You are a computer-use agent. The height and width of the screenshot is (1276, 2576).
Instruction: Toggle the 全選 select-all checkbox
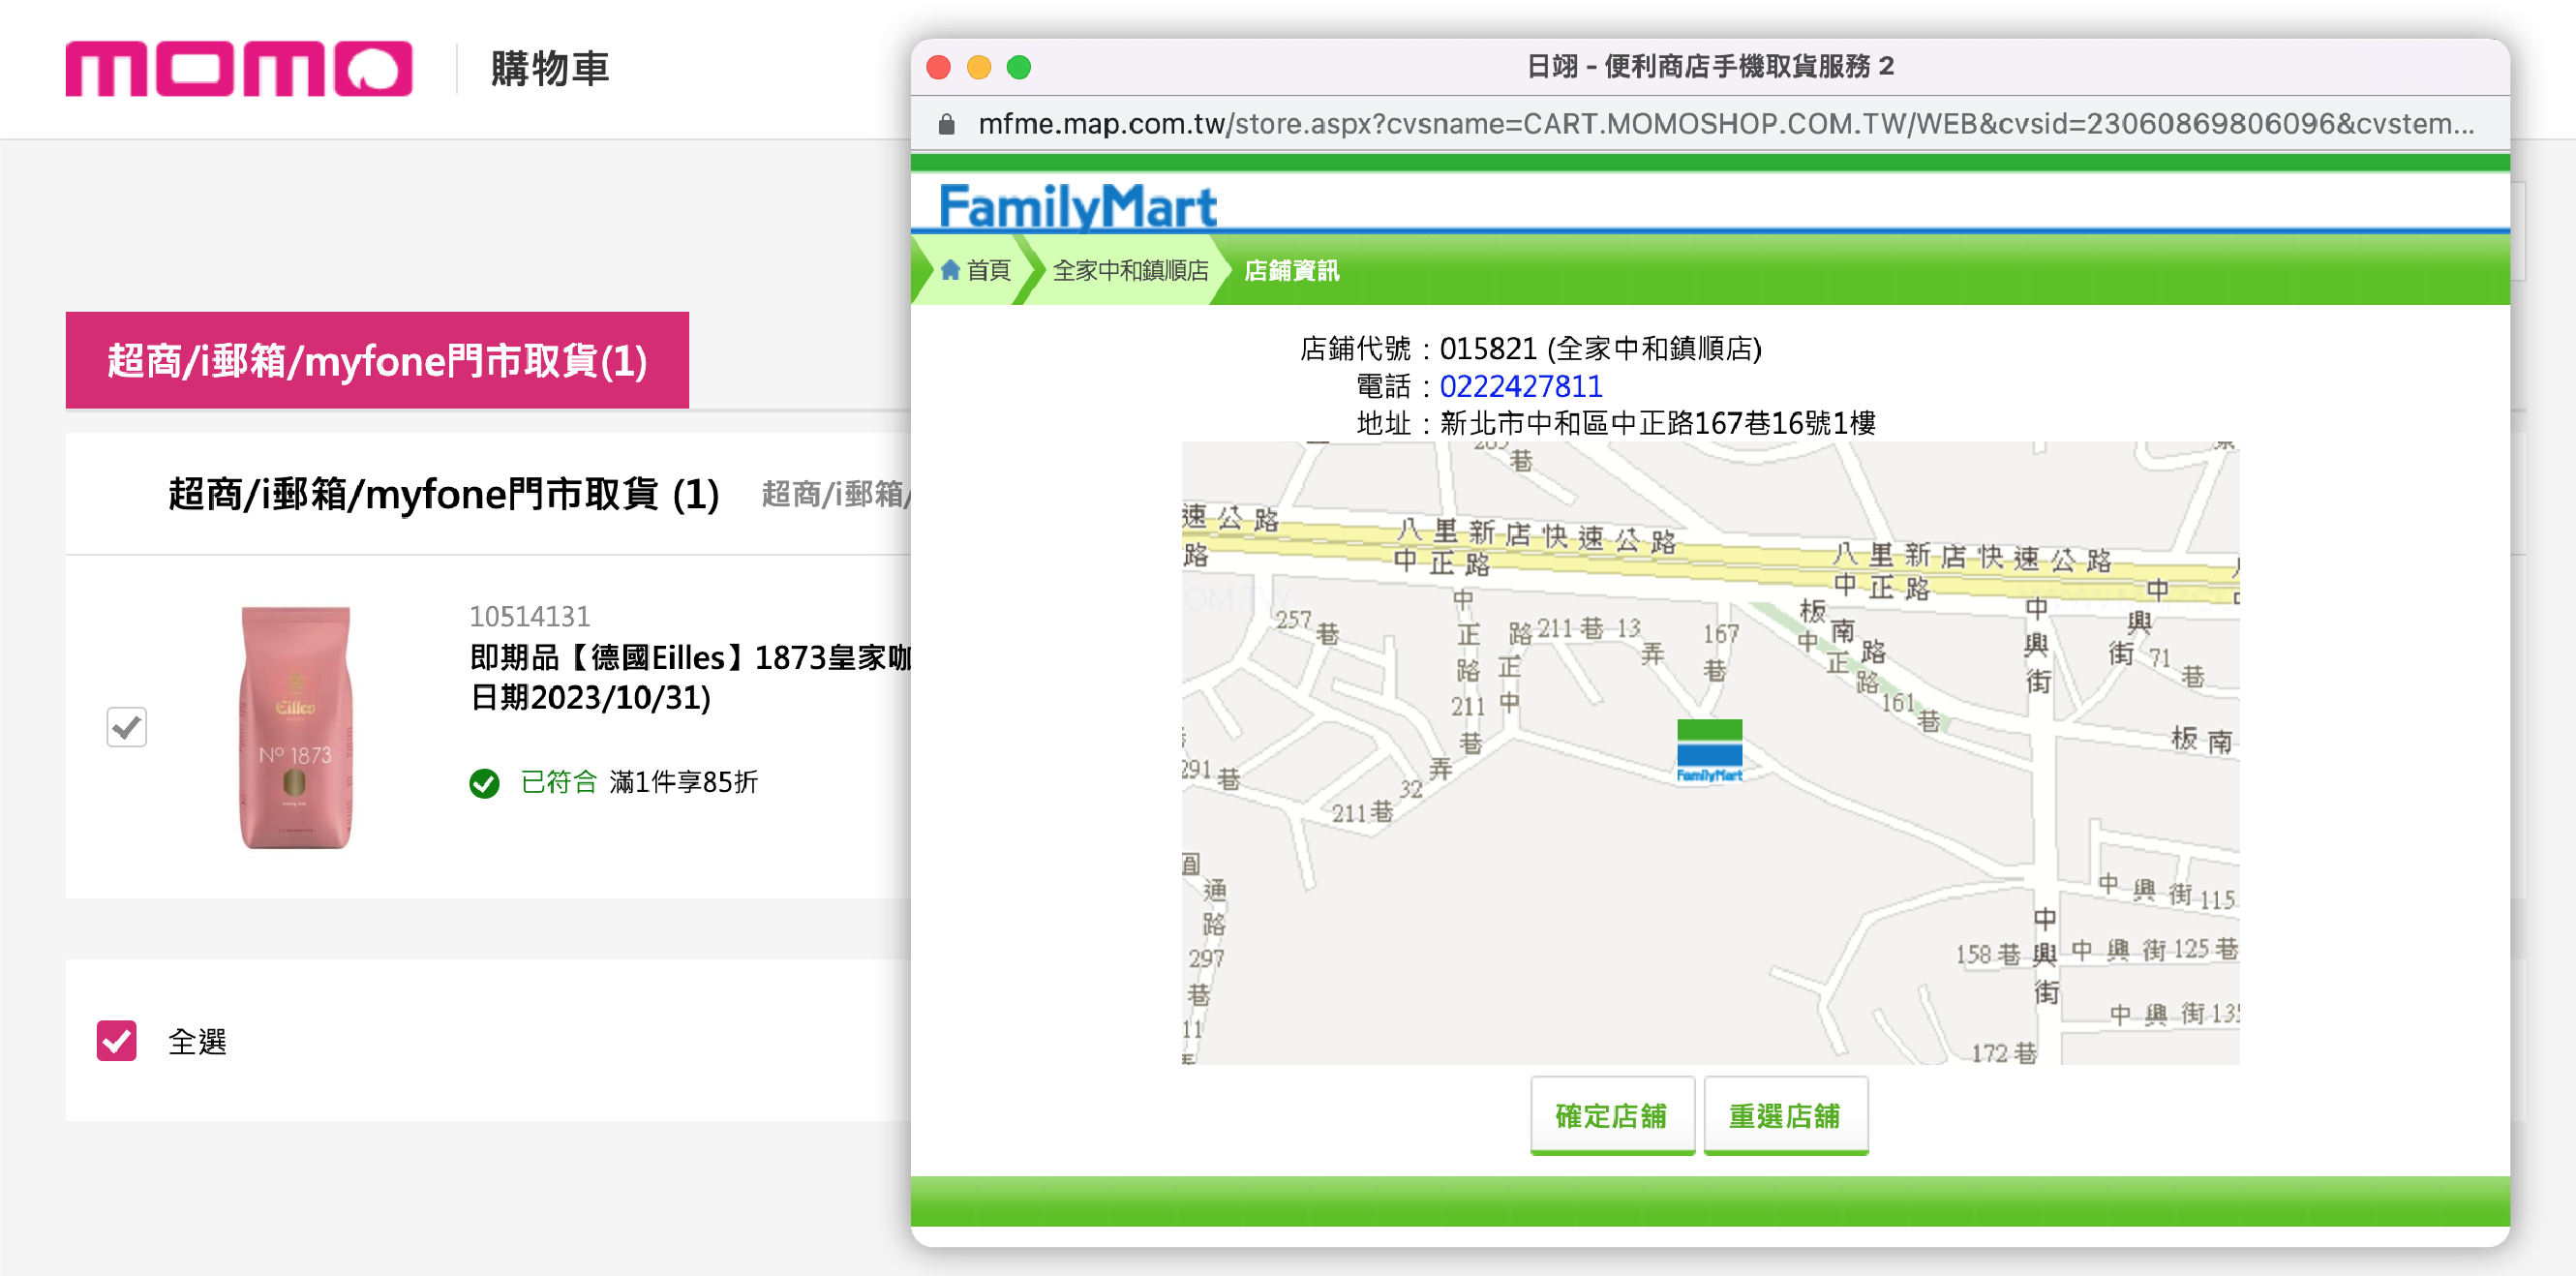117,1041
